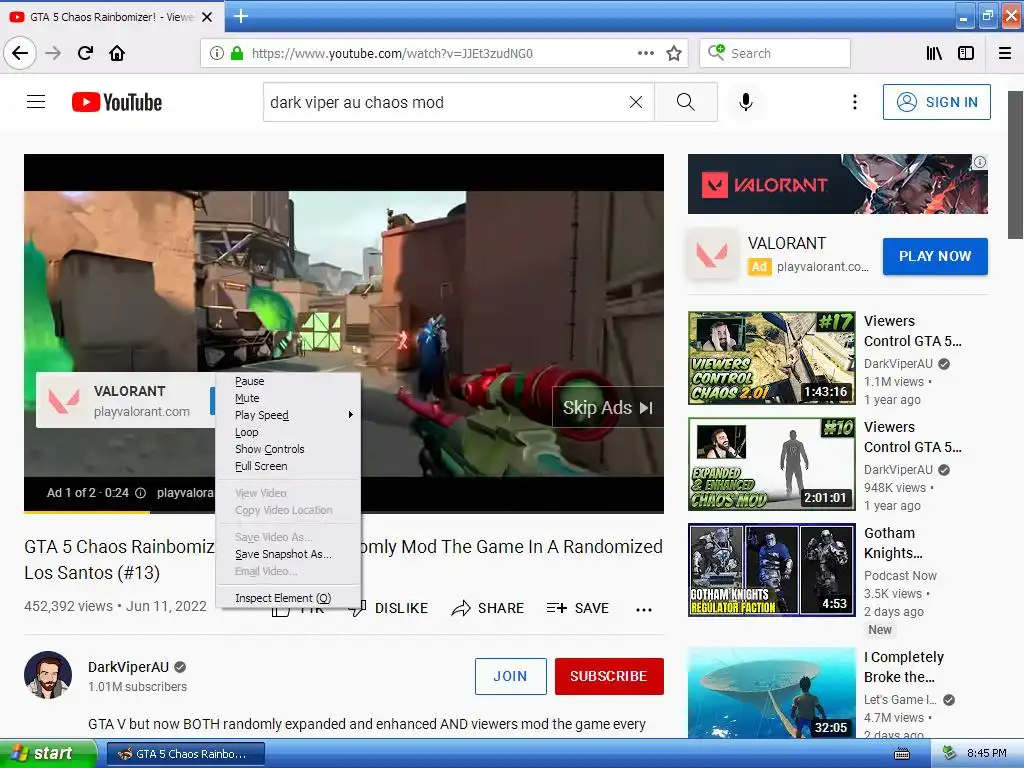The height and width of the screenshot is (768, 1024).
Task: Click the browser forward arrow
Action: tap(53, 53)
